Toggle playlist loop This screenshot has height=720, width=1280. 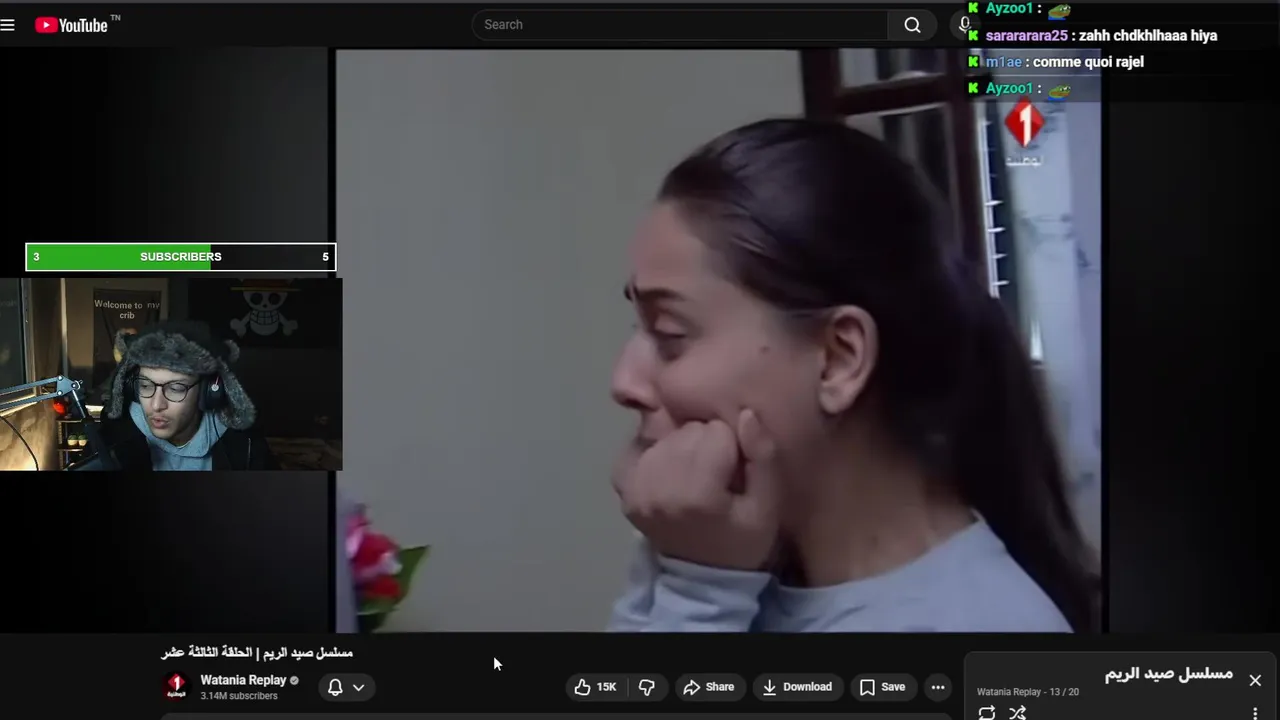point(987,713)
